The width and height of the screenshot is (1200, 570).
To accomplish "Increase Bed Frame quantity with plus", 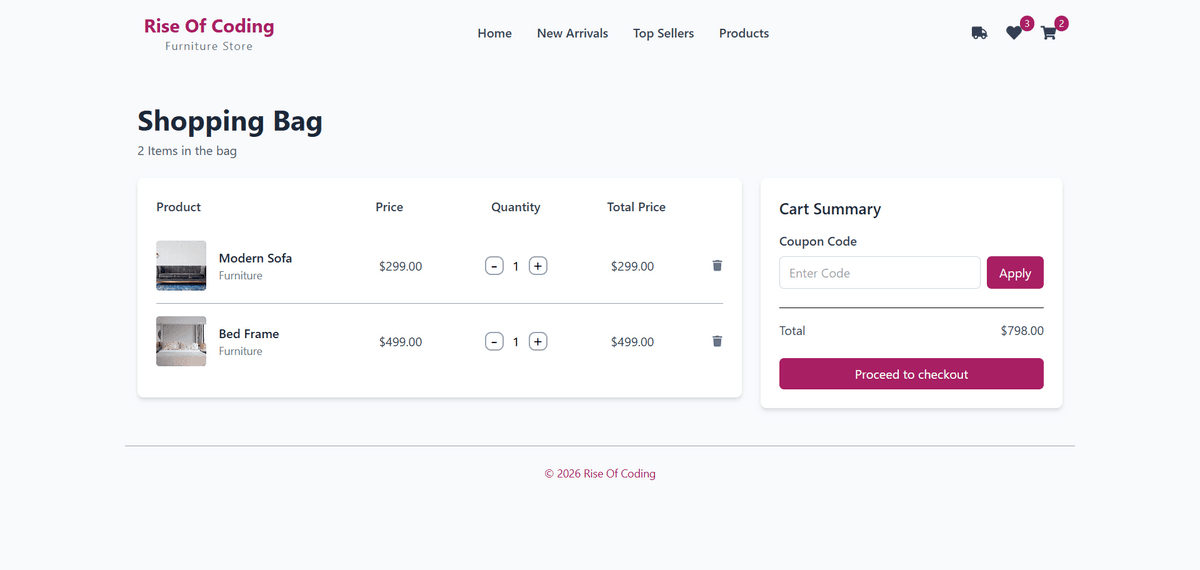I will [538, 342].
